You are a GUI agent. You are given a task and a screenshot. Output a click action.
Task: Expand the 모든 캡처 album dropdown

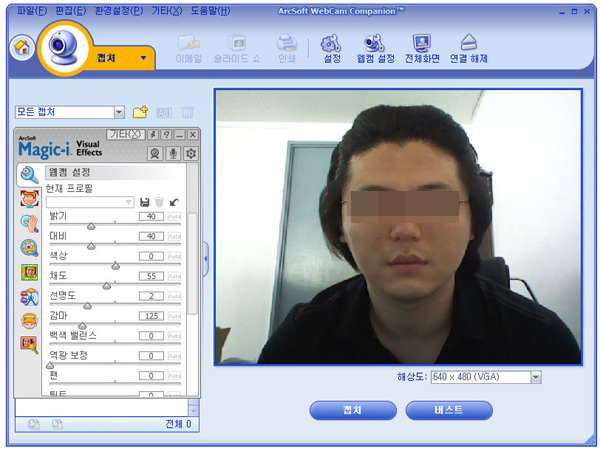point(119,112)
